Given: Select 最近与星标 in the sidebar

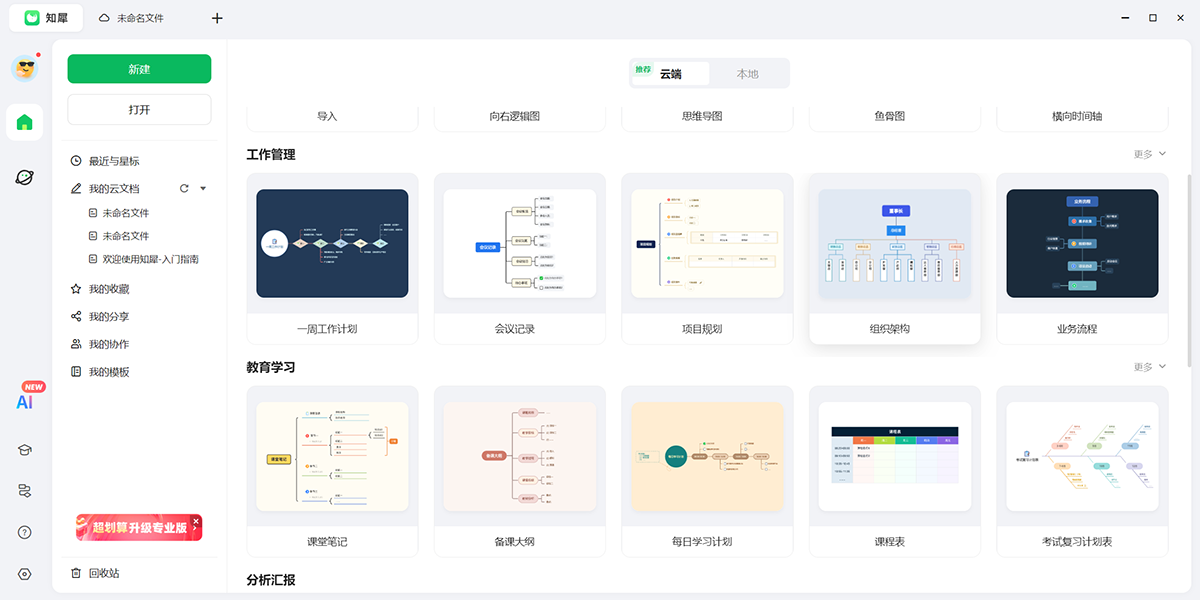Looking at the screenshot, I should pyautogui.click(x=114, y=160).
